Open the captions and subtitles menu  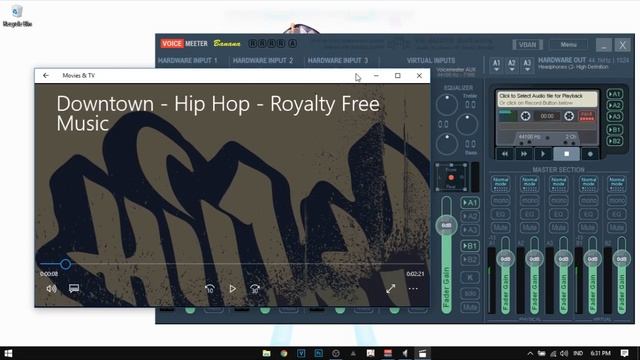(x=74, y=289)
